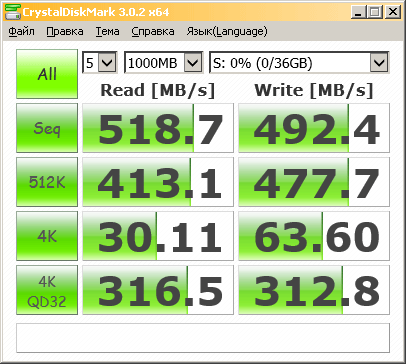Start the 512K benchmark test
Viewport: 406px width, 364px height.
[x=47, y=182]
